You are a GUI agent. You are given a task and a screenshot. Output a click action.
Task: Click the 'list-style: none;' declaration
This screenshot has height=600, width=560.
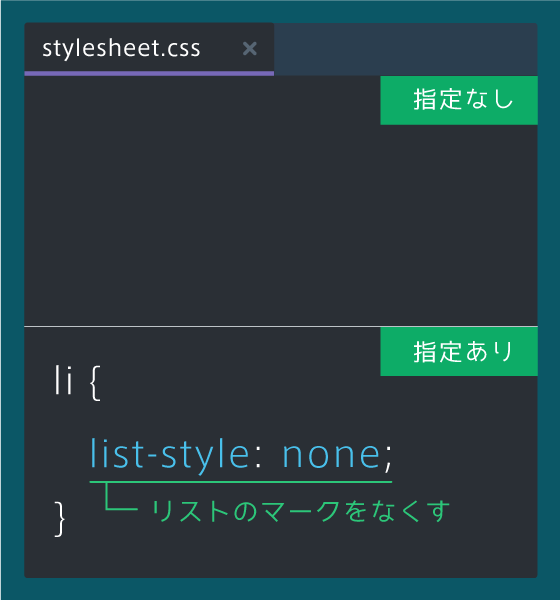pyautogui.click(x=241, y=455)
